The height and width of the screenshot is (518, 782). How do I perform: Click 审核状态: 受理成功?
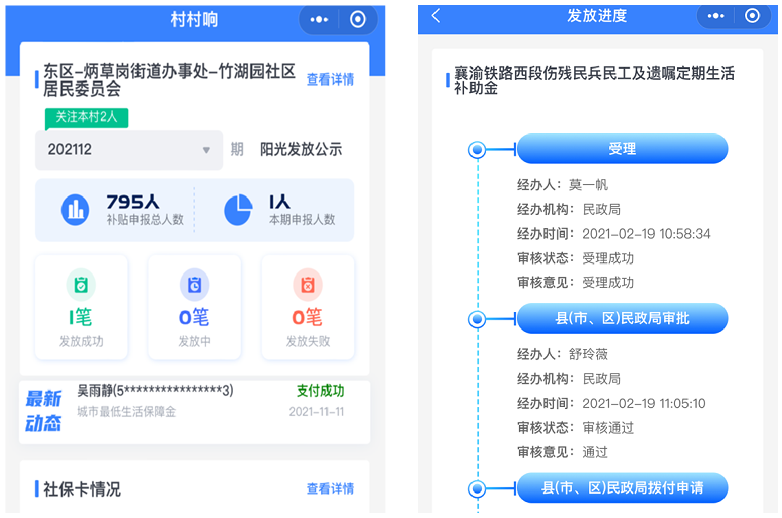point(575,258)
